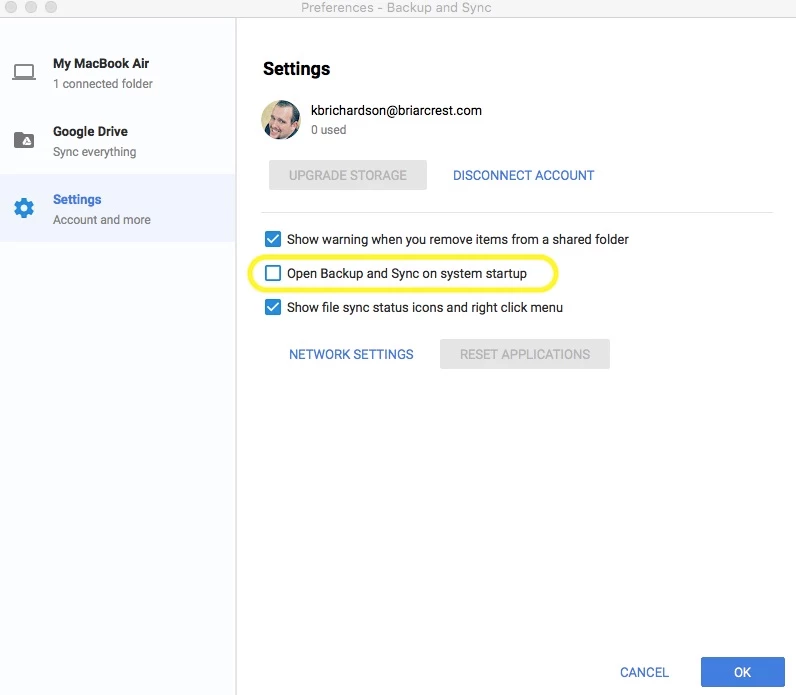This screenshot has width=796, height=695.
Task: Uncheck Show warning when removing shared items
Action: click(x=273, y=239)
